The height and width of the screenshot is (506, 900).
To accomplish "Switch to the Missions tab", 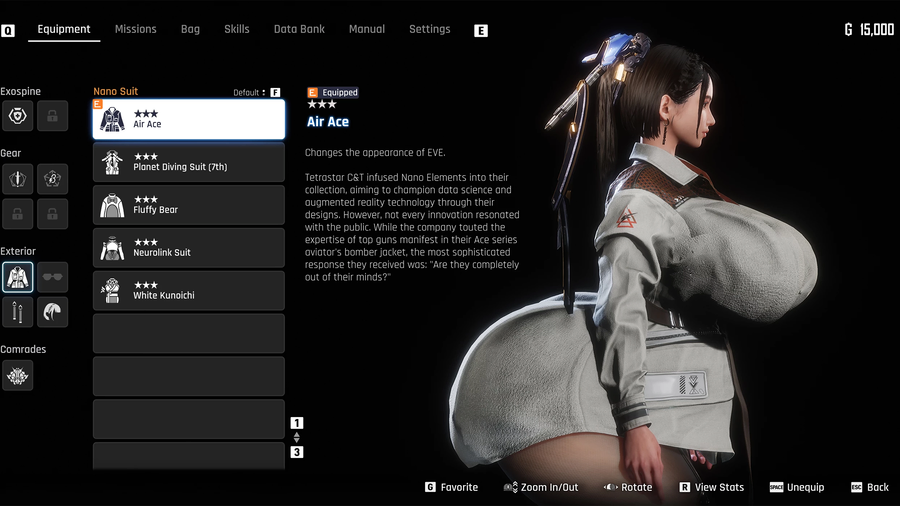I will 135,29.
